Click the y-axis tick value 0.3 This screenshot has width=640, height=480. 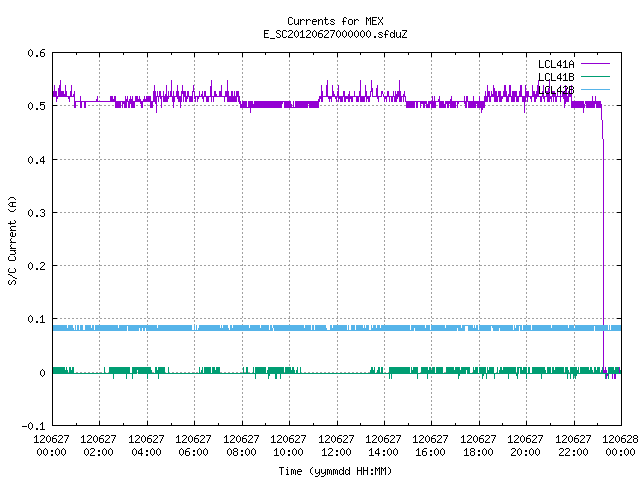tap(36, 213)
